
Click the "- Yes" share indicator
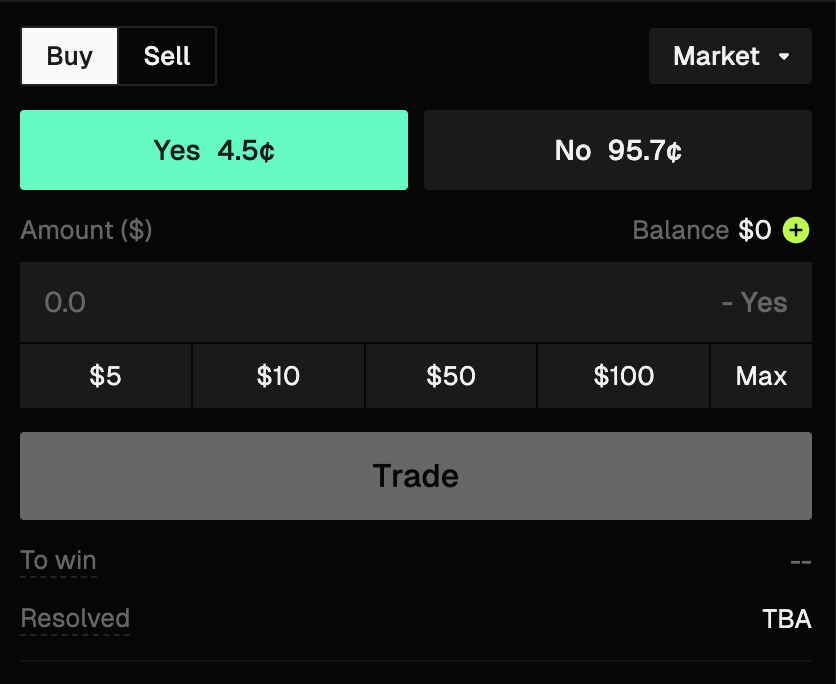pyautogui.click(x=754, y=302)
